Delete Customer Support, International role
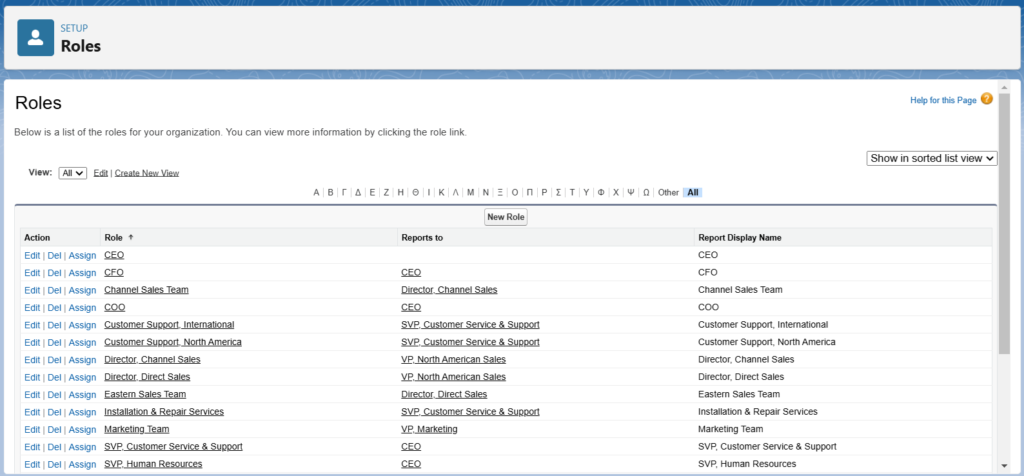 point(54,325)
